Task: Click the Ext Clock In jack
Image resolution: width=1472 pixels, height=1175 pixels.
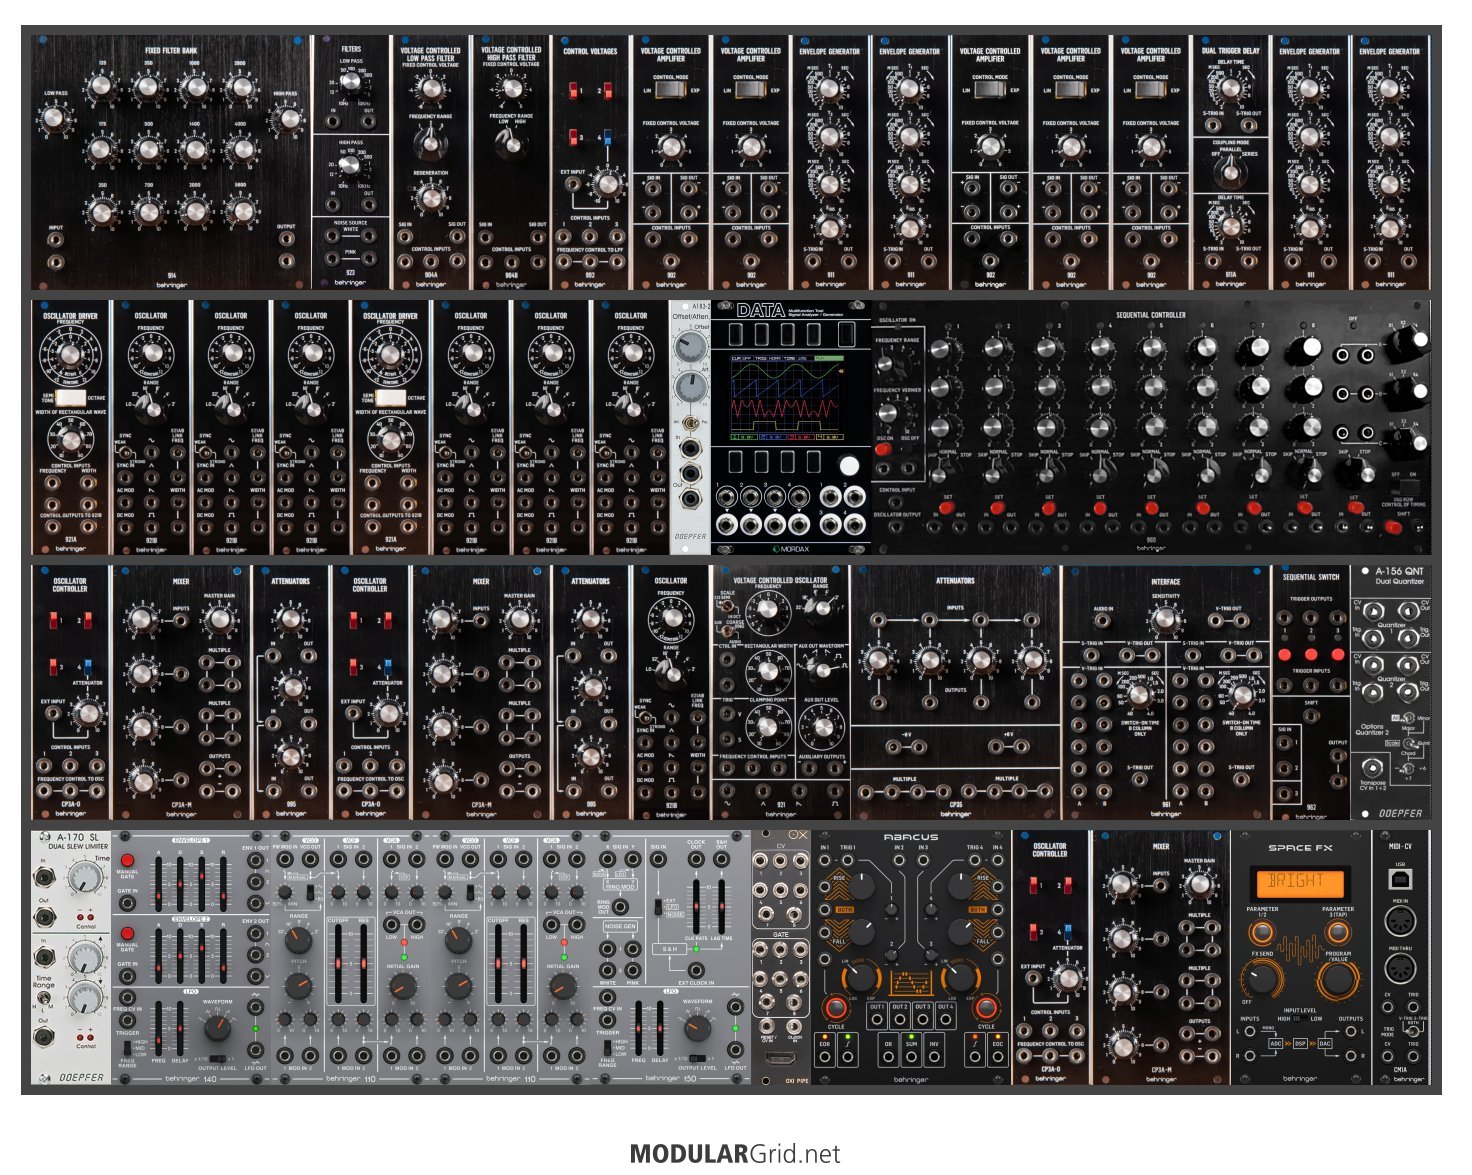Action: (695, 969)
